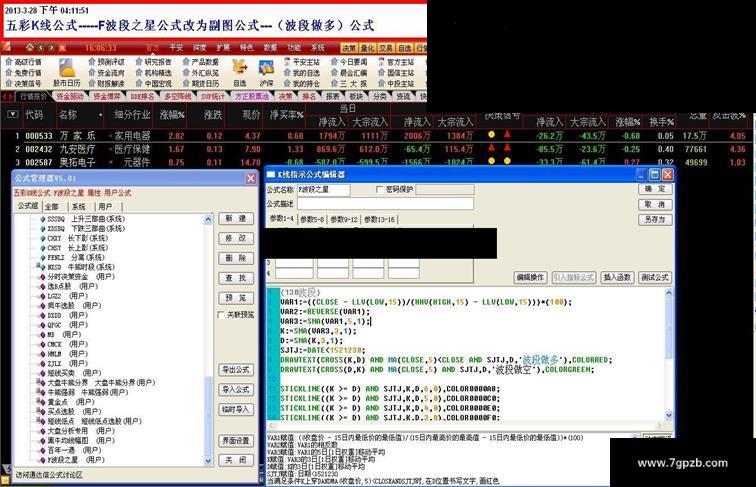Open 外汇纵览 shortcut in the toolbar
This screenshot has width=756, height=487.
click(201, 72)
